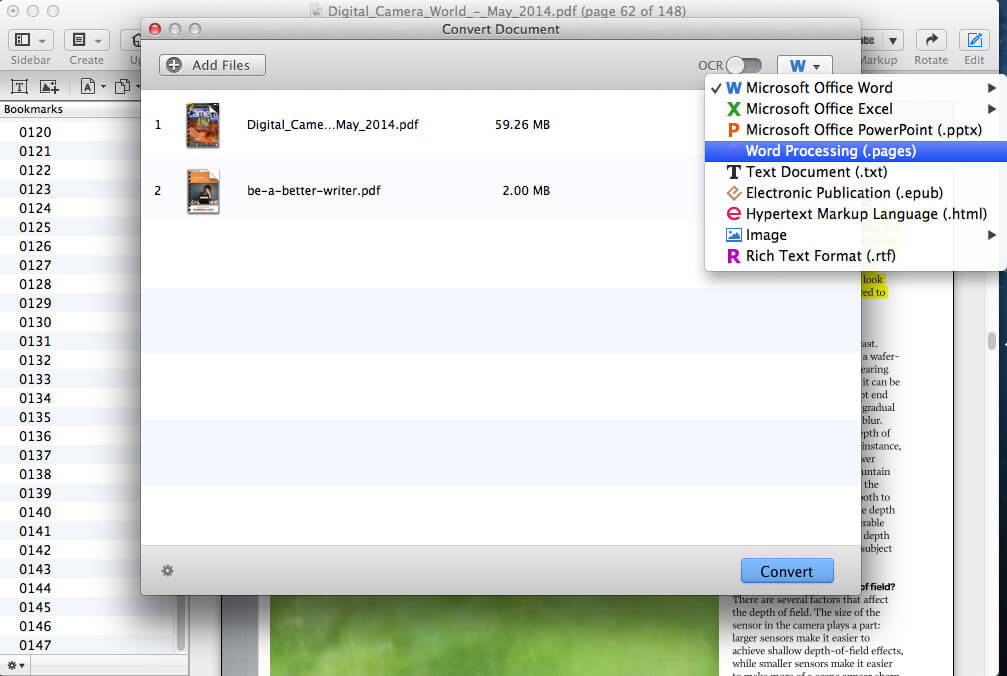Click the Create toolbar icon
1007x676 pixels.
[x=79, y=40]
